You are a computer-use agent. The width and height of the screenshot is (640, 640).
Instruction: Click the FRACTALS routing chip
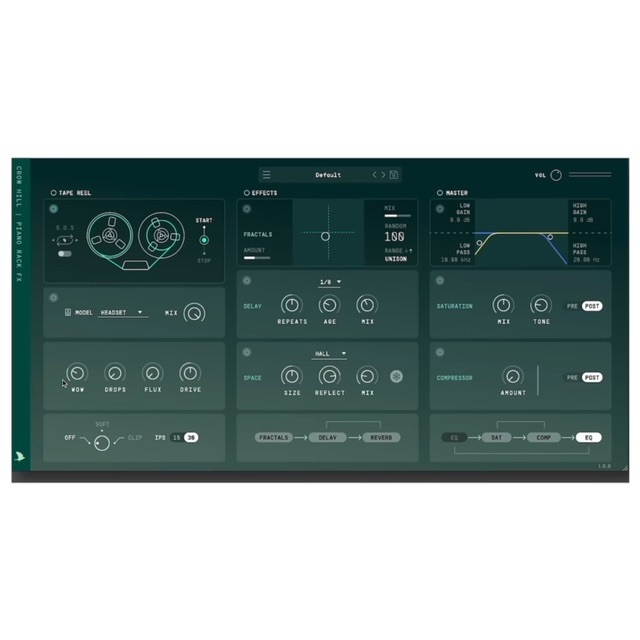[273, 438]
